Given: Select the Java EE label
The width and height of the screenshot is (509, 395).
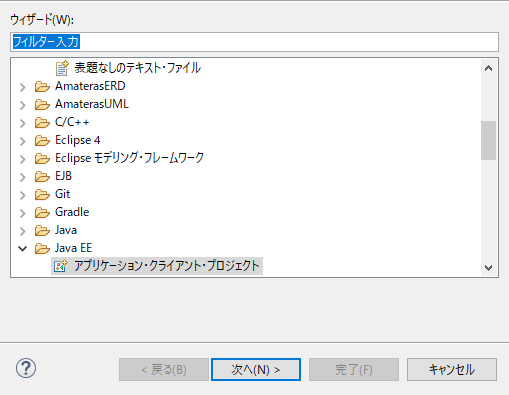Looking at the screenshot, I should (x=73, y=248).
